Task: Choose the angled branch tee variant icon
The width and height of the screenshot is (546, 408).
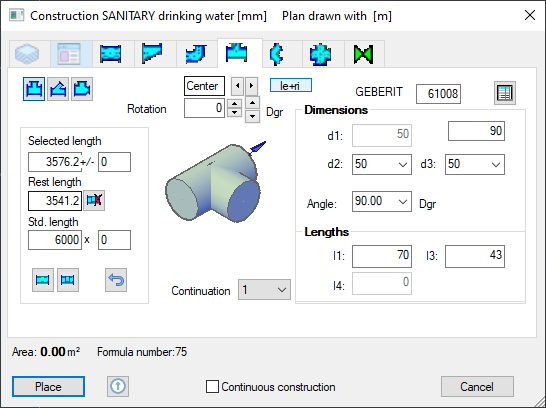Action: 58,89
